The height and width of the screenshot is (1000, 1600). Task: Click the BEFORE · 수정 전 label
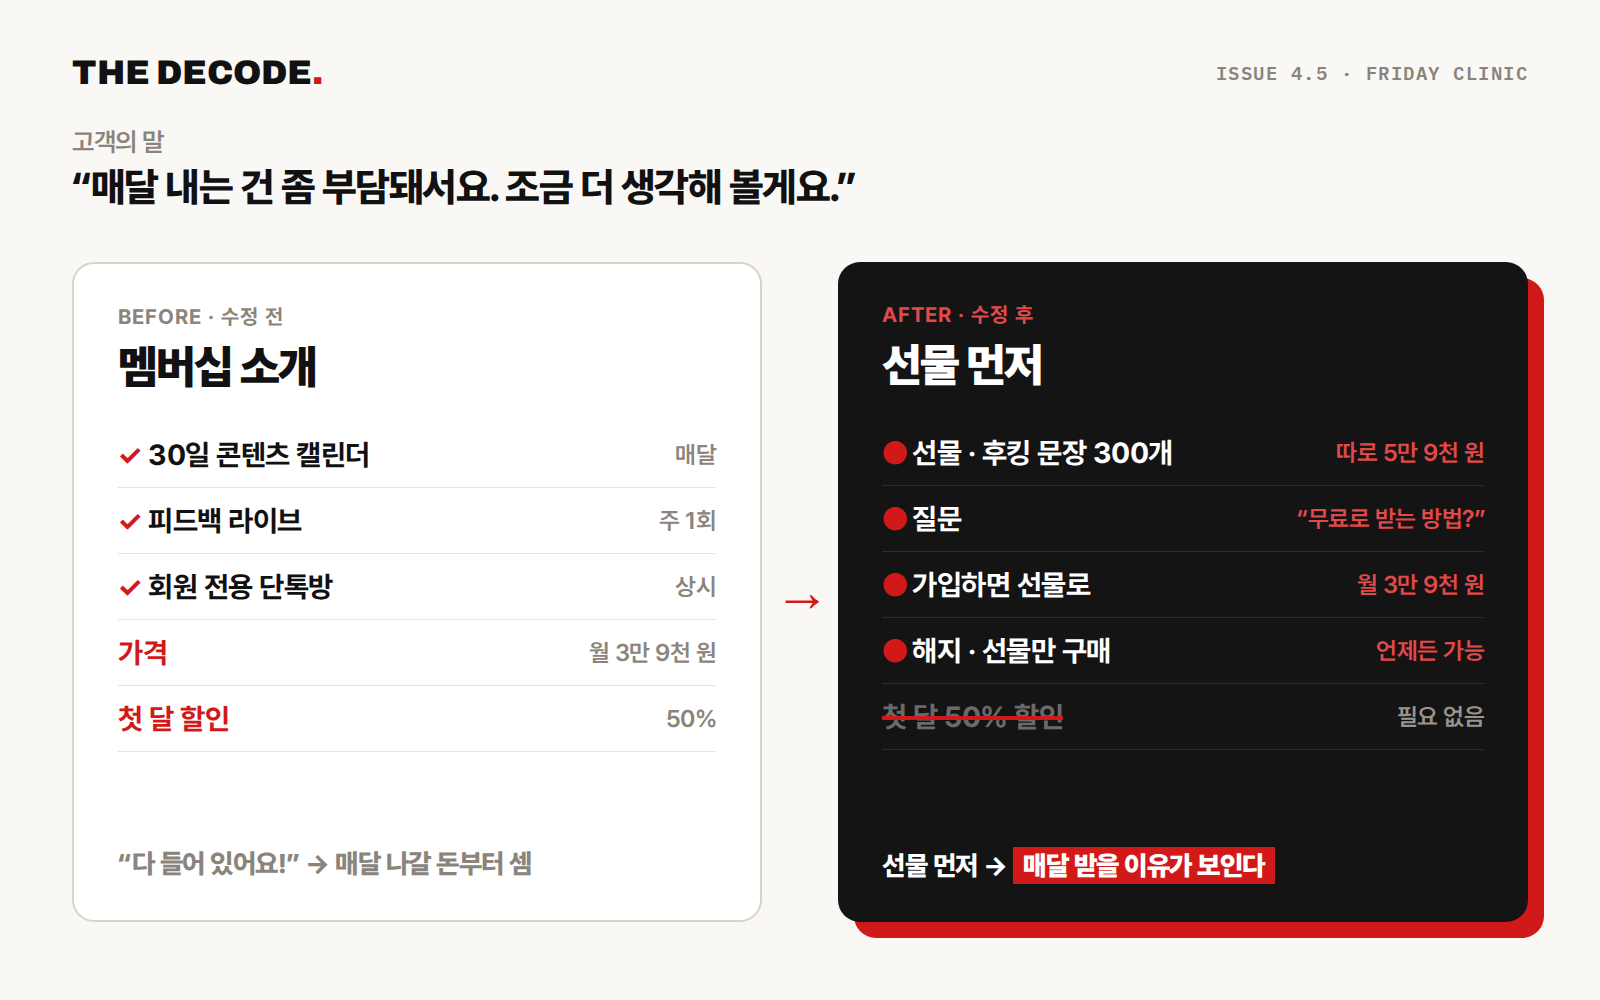[x=200, y=317]
